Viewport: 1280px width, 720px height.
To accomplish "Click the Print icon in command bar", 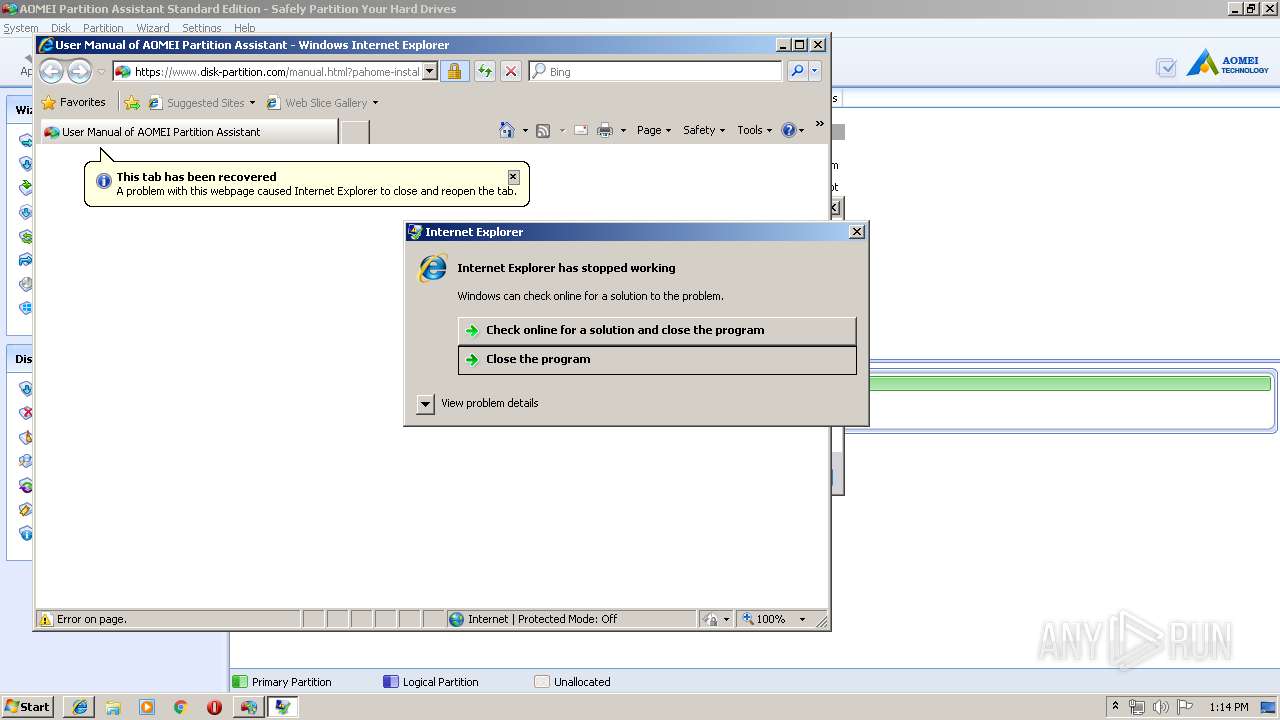I will tap(605, 130).
